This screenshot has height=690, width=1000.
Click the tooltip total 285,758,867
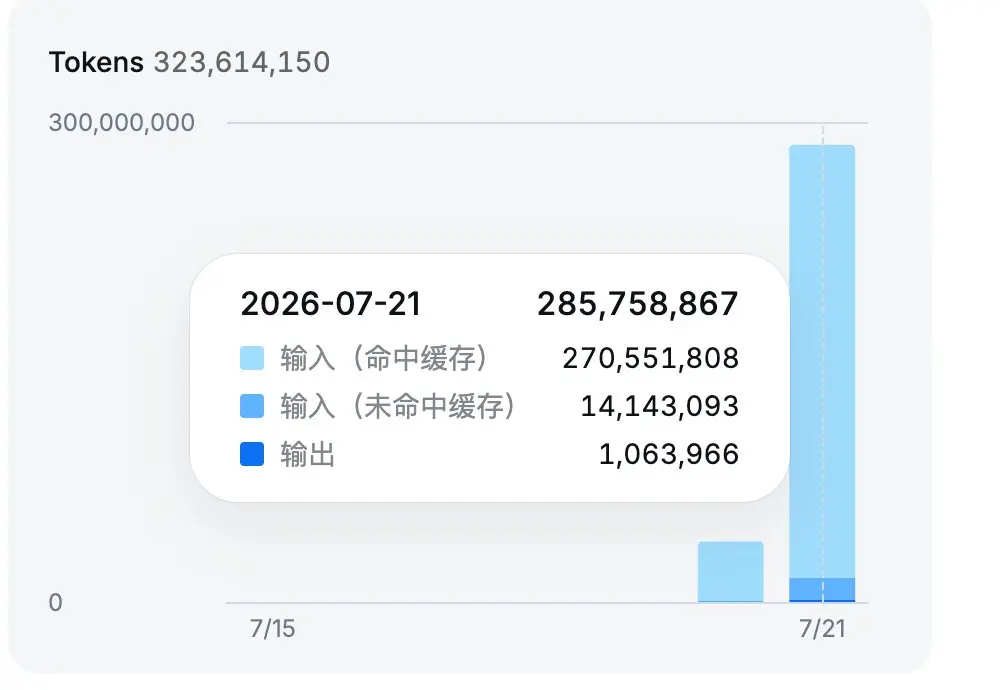pos(638,304)
